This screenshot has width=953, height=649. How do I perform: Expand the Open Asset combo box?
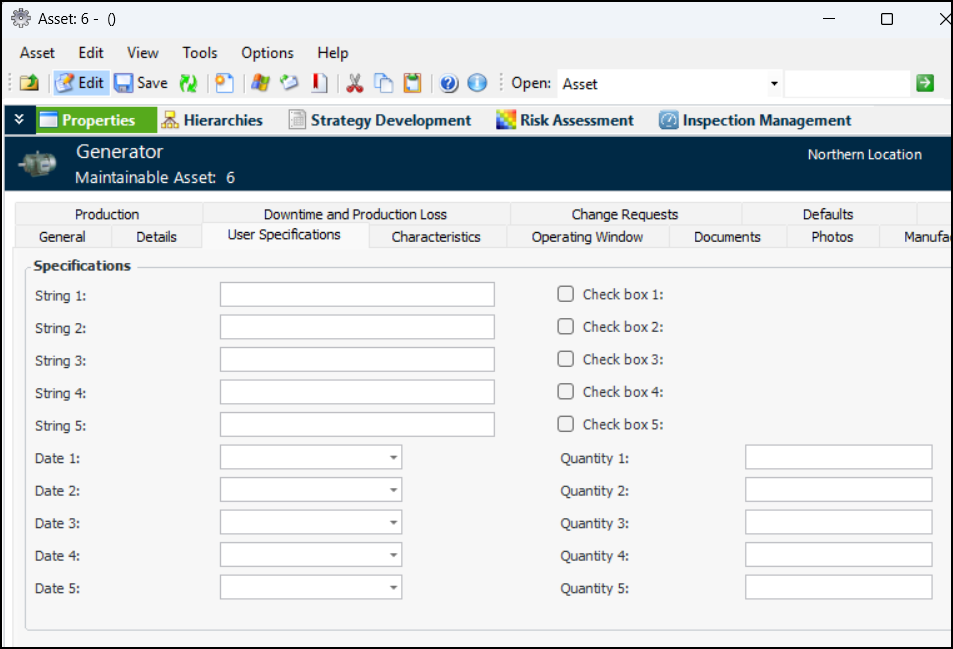pos(774,84)
